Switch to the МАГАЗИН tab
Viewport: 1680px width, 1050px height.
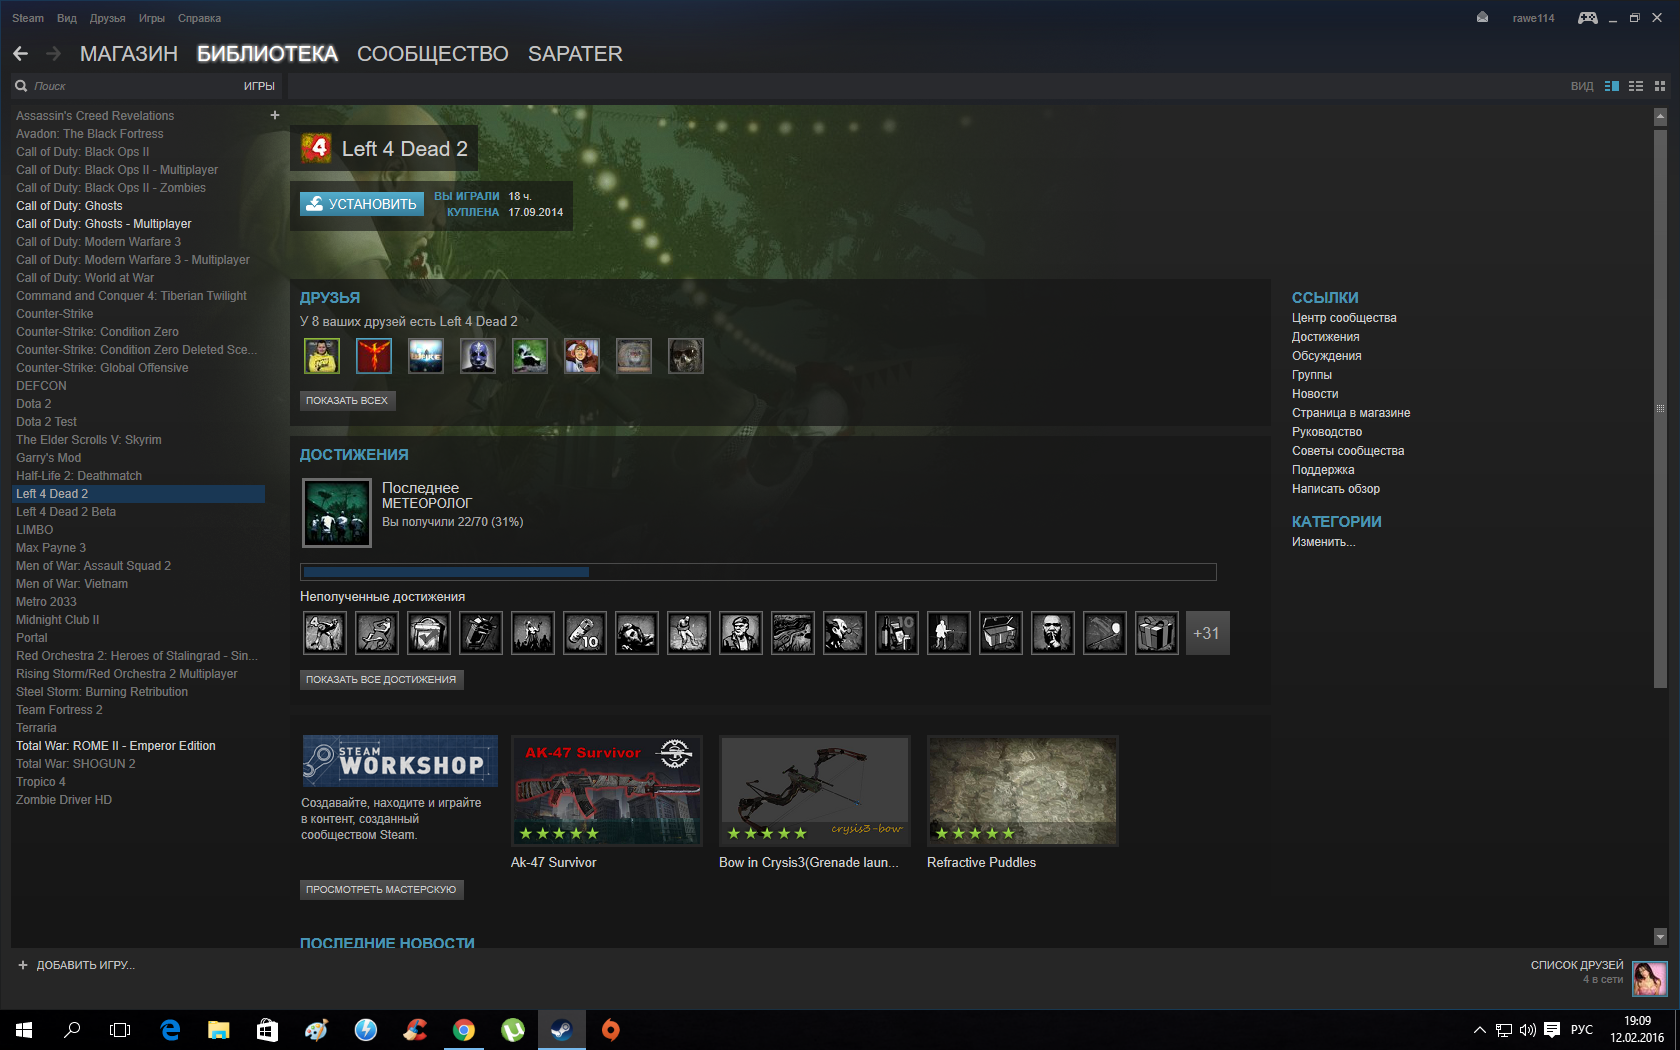click(129, 54)
